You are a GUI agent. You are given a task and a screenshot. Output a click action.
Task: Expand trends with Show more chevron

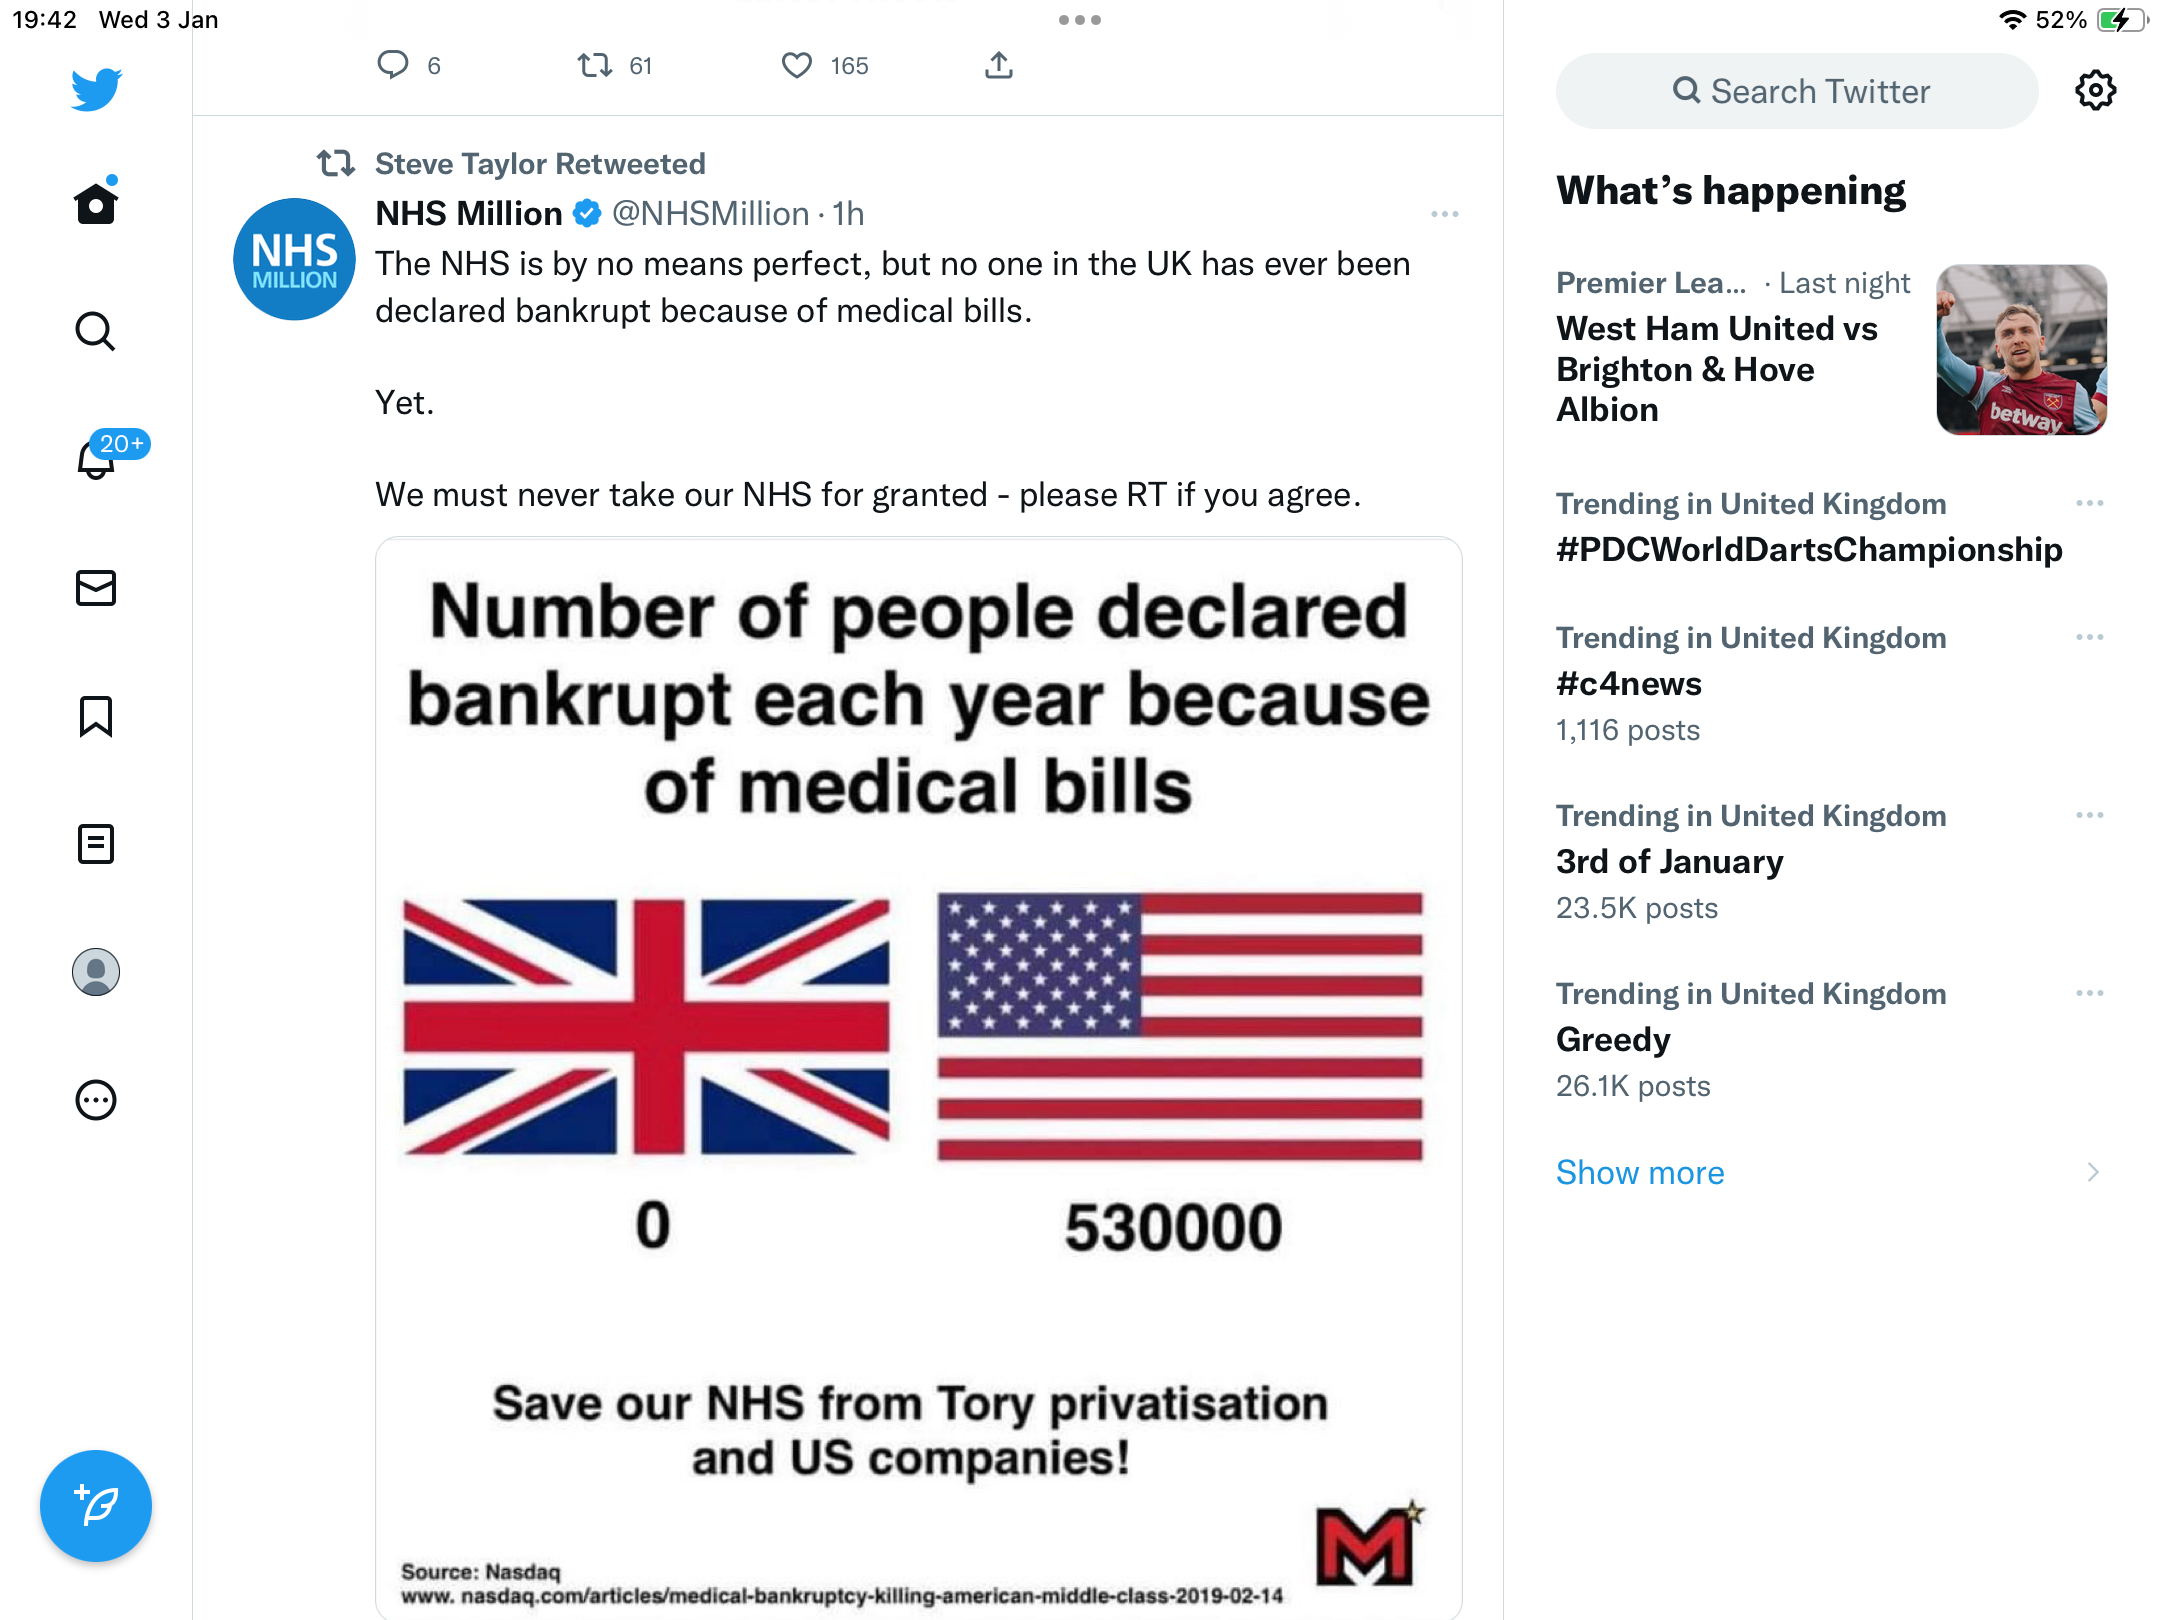click(x=2093, y=1172)
